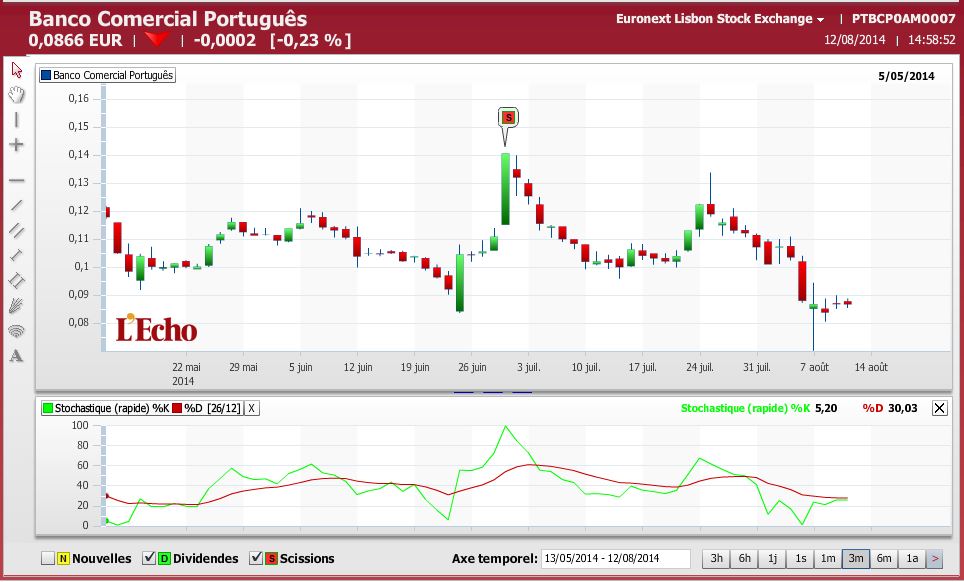Click the green D Dividendes icon
964x582 pixels.
point(164,558)
